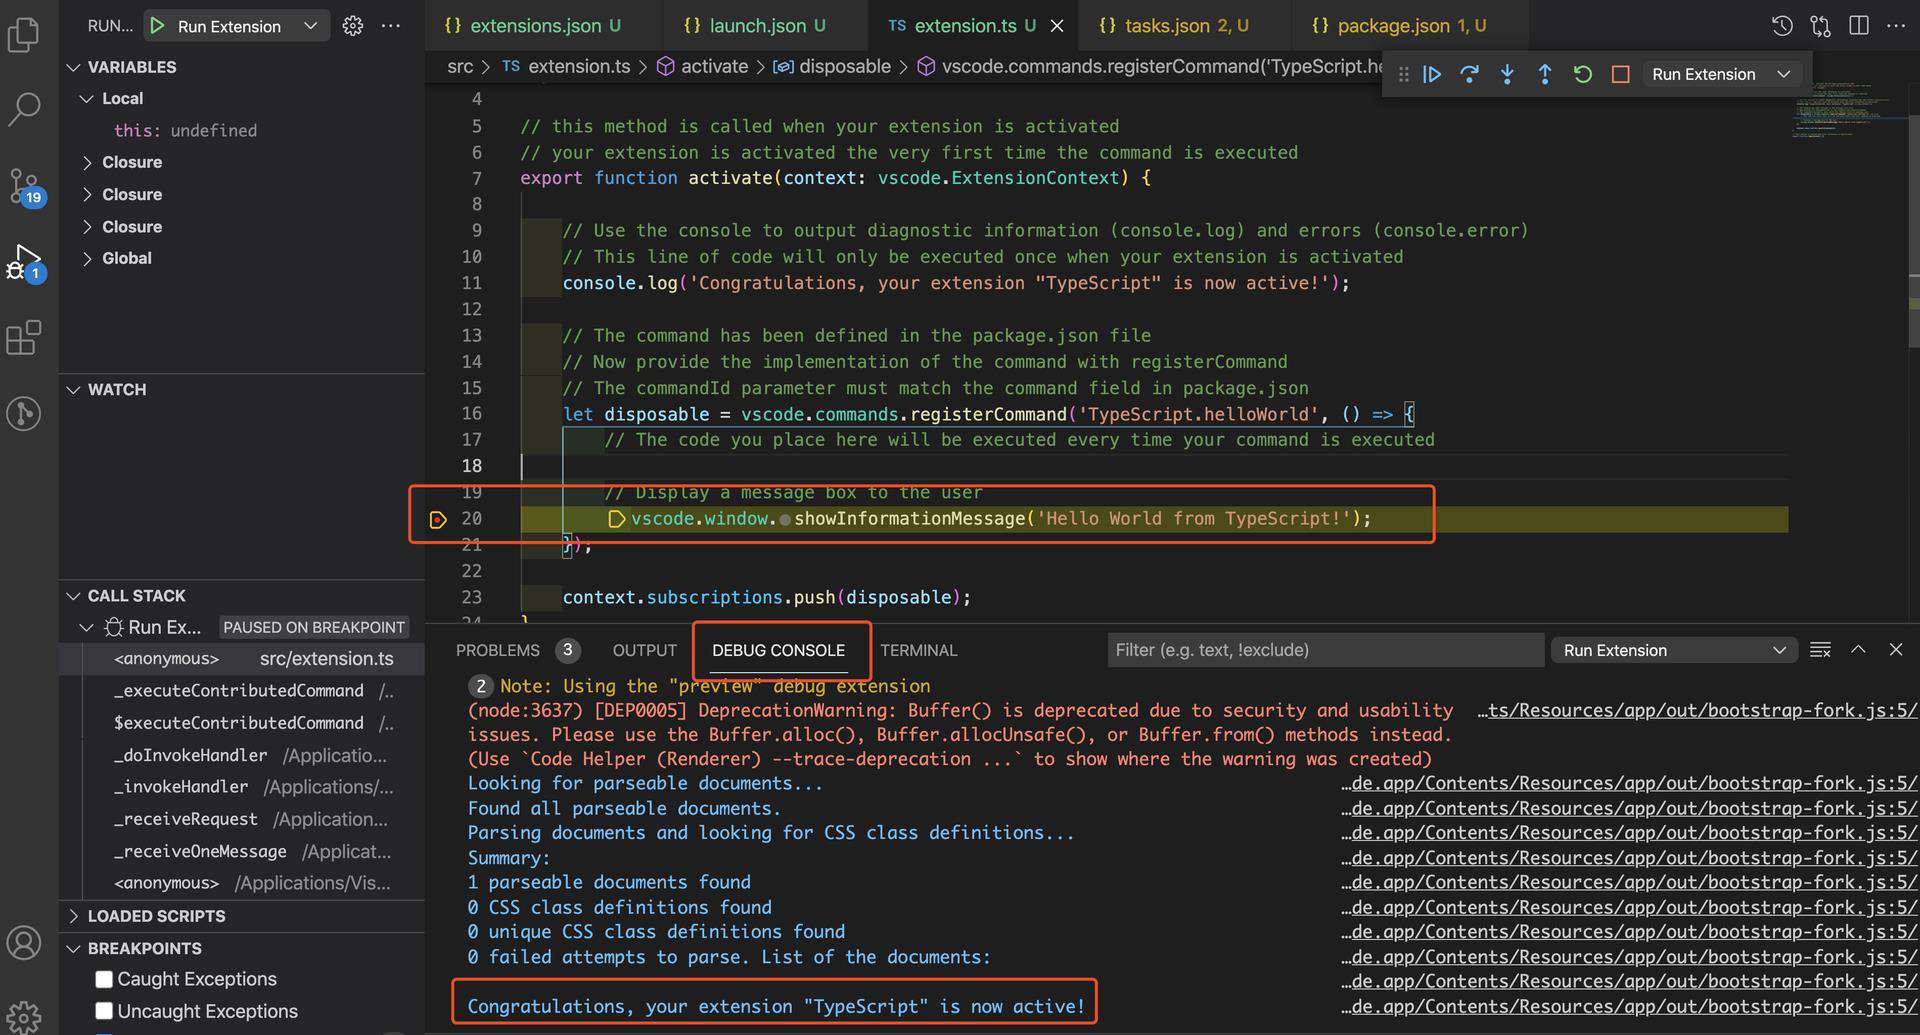Select _receiveOneMessage stack frame
Image resolution: width=1920 pixels, height=1035 pixels.
pyautogui.click(x=242, y=851)
